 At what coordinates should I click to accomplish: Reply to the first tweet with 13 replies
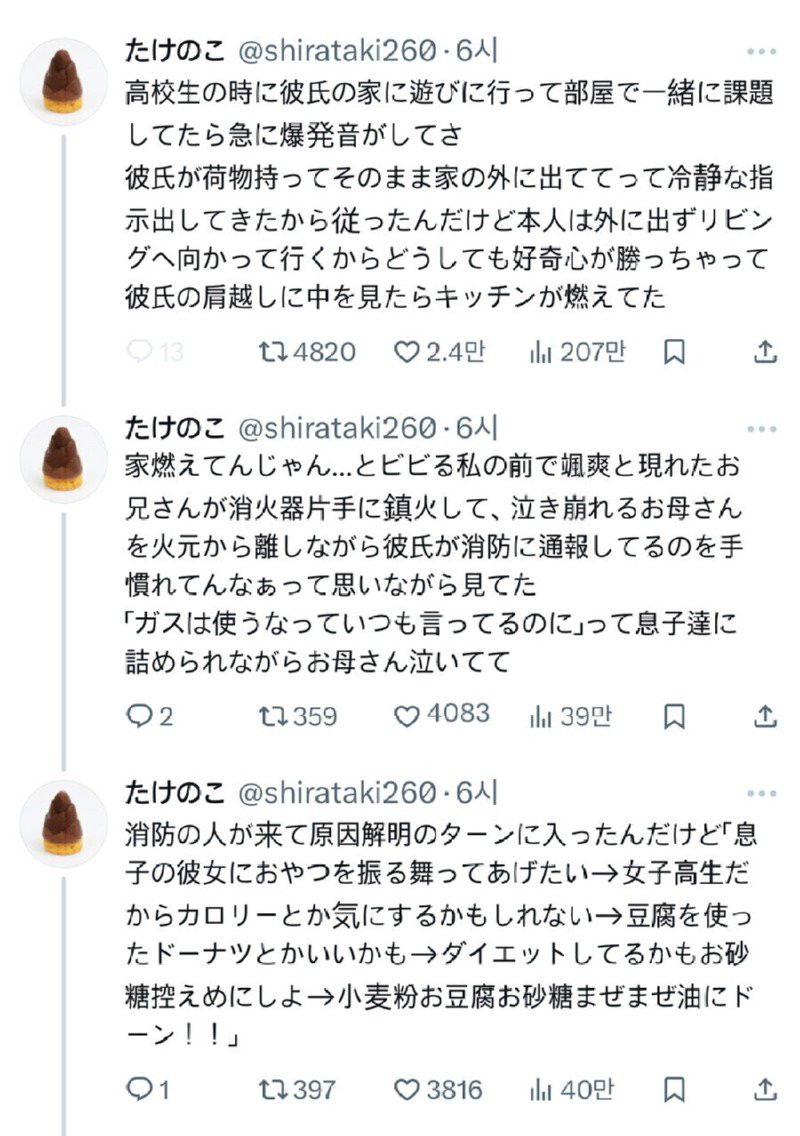(x=139, y=351)
